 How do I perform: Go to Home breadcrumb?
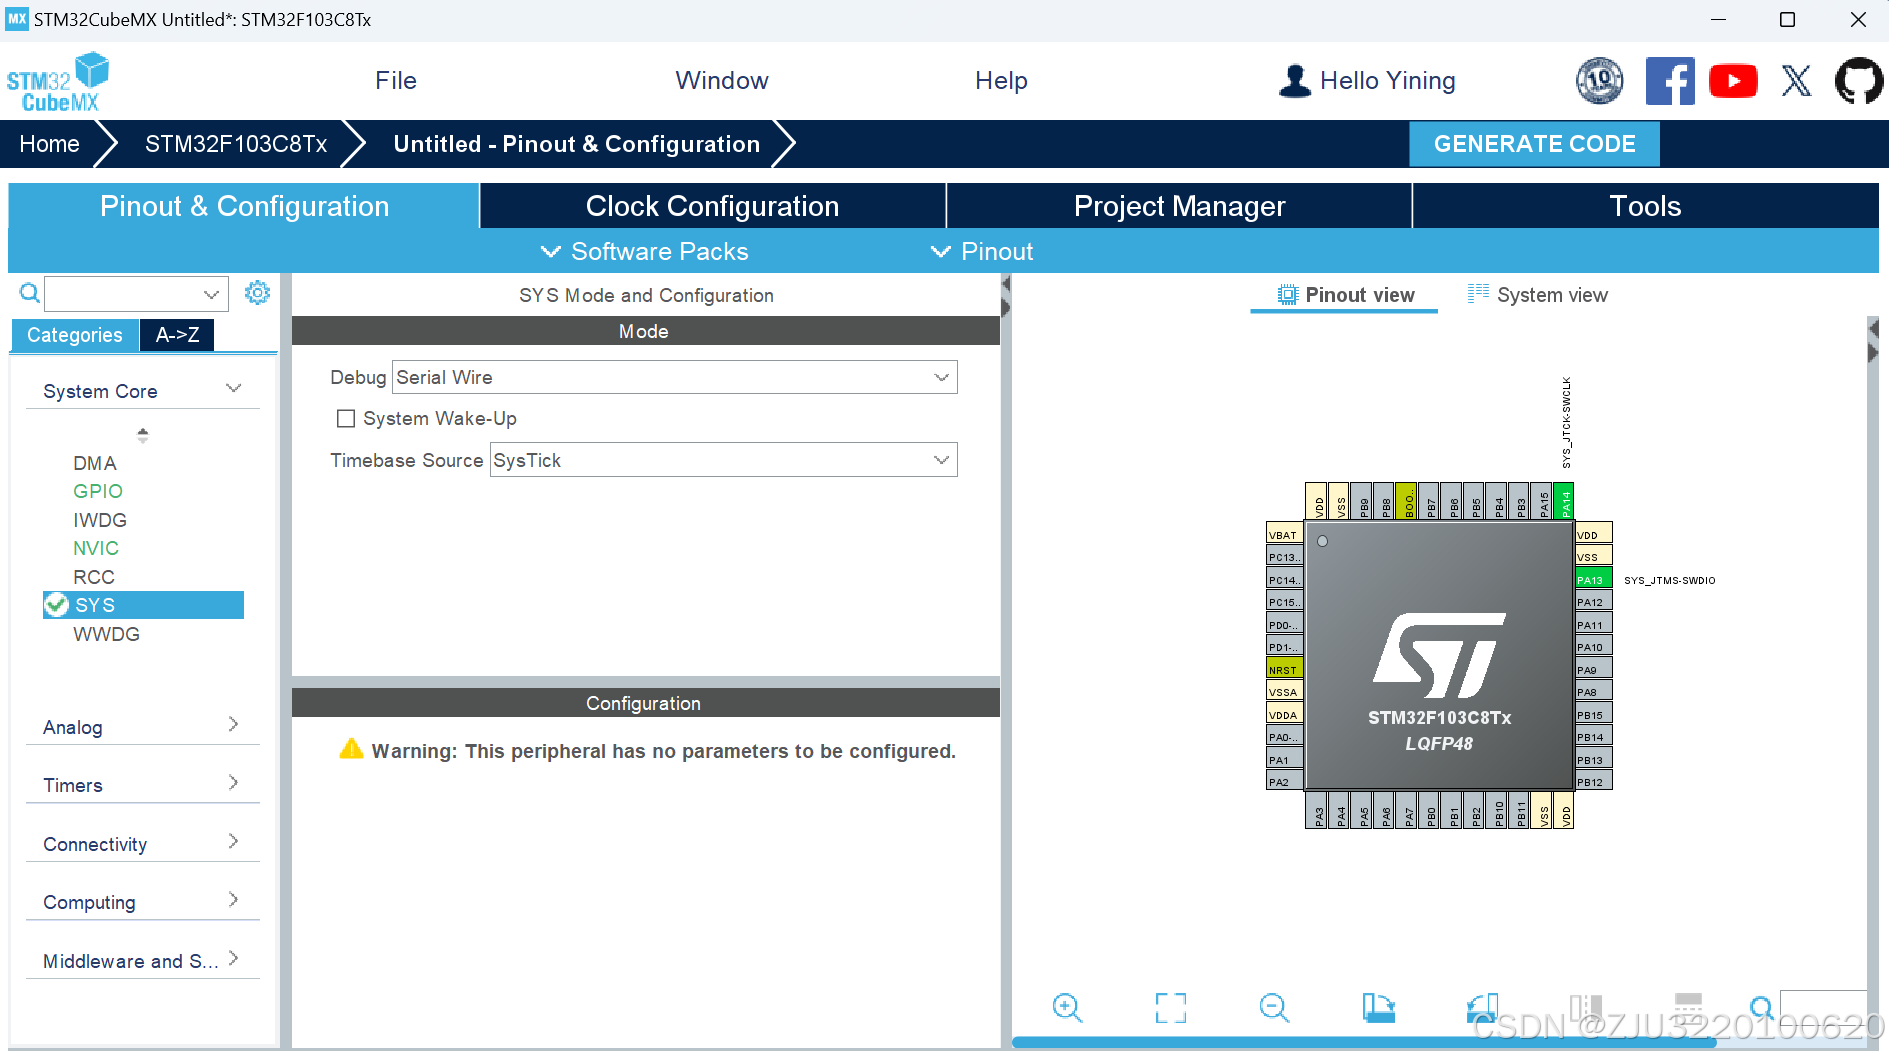click(x=49, y=144)
